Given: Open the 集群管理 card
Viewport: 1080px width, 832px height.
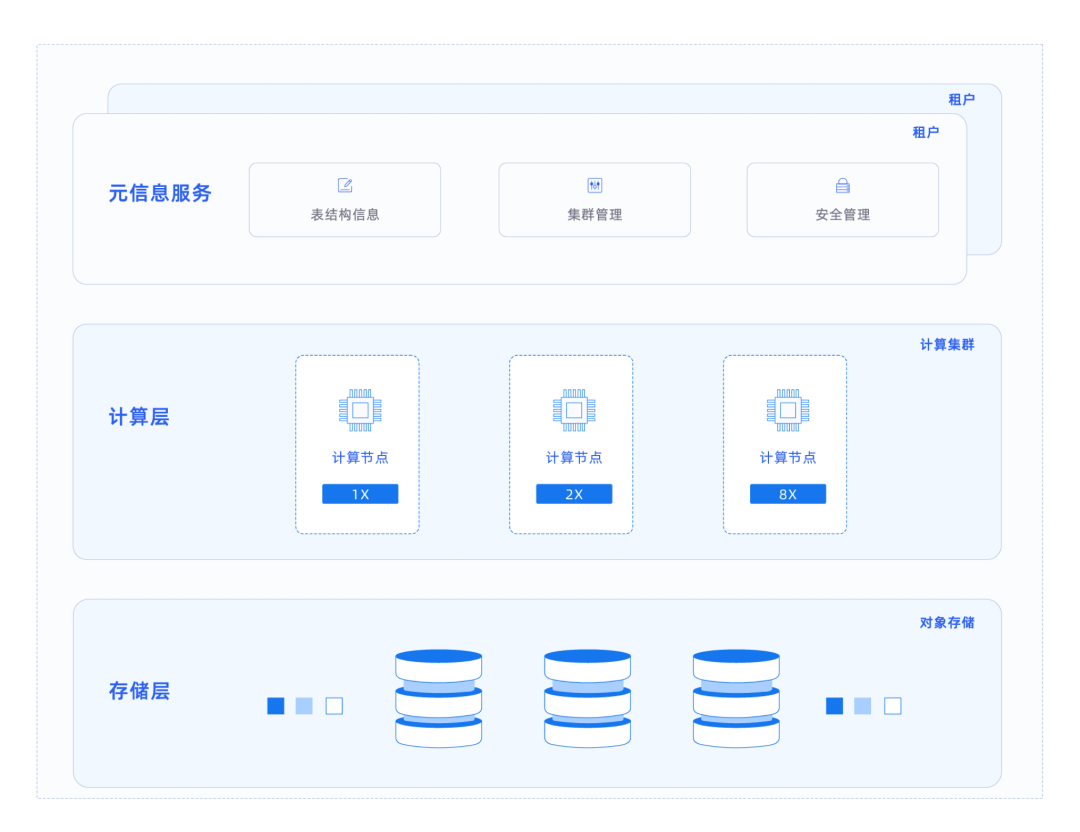Looking at the screenshot, I should pos(594,200).
